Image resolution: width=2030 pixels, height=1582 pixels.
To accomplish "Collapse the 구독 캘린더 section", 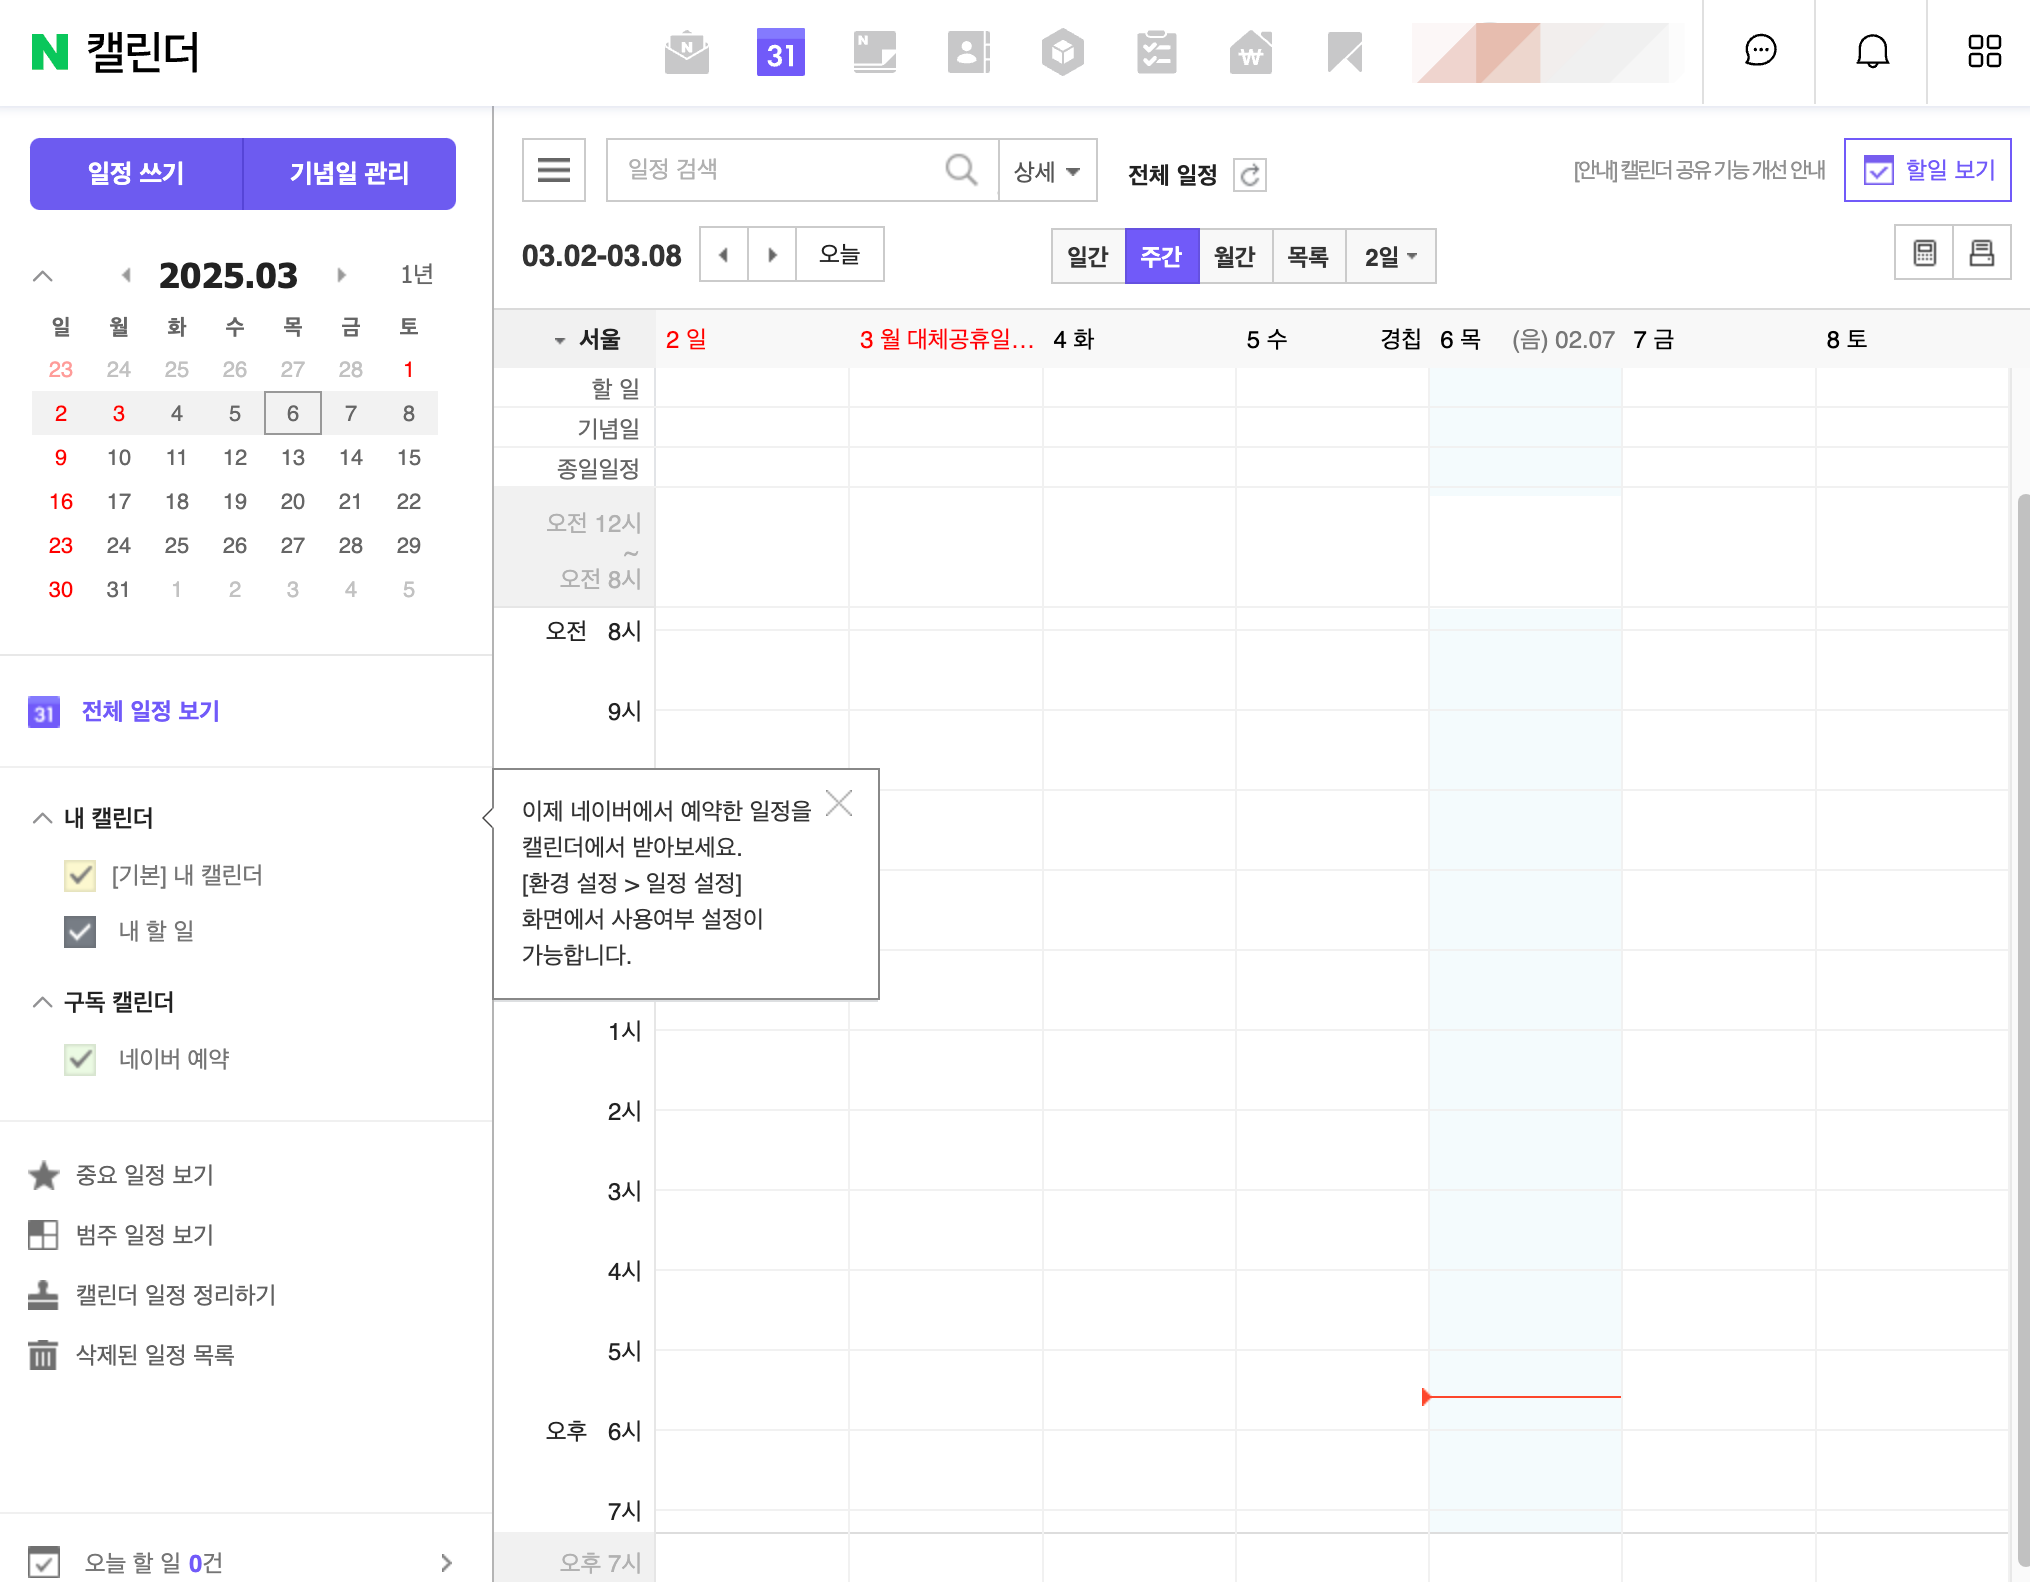I will tap(42, 1002).
